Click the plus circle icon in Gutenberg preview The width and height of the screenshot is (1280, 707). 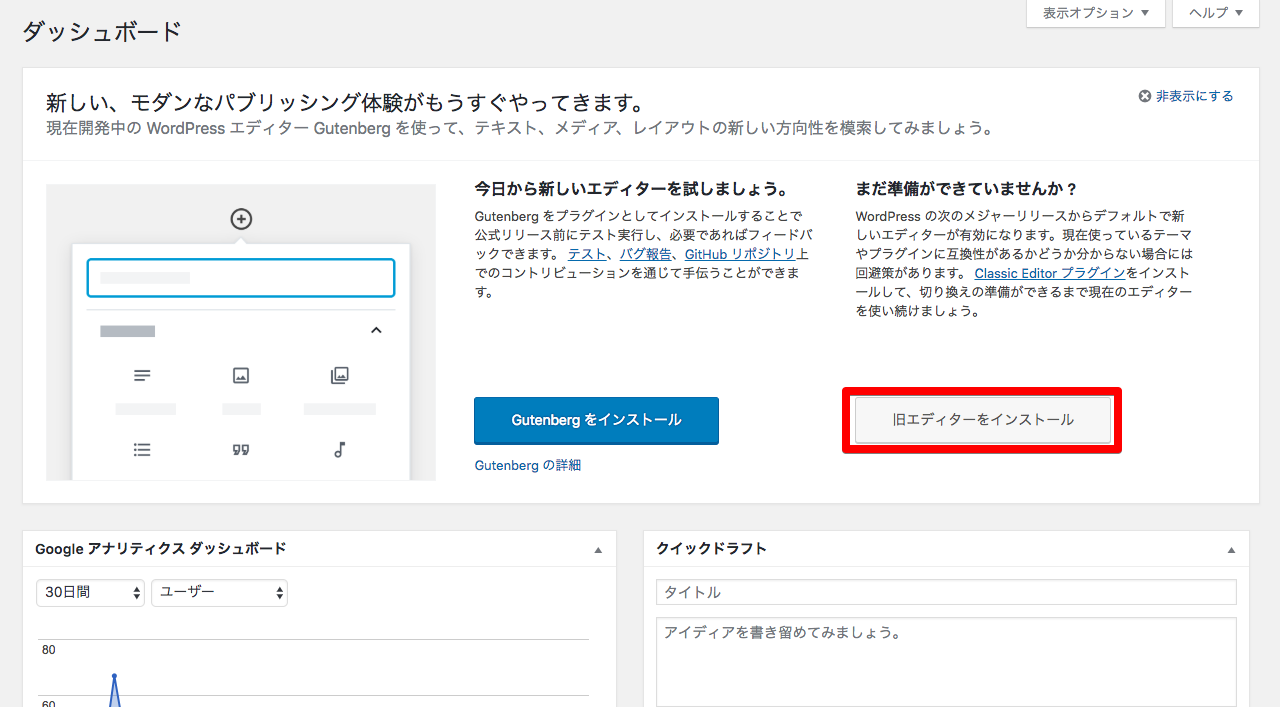pyautogui.click(x=241, y=219)
